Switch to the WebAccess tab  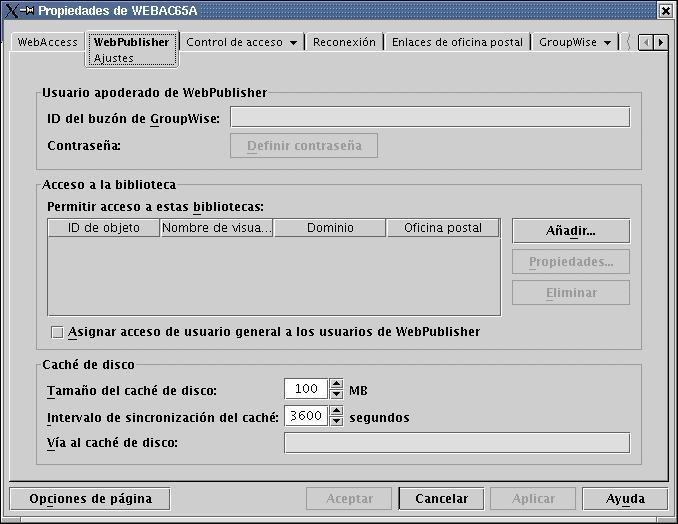tap(47, 42)
